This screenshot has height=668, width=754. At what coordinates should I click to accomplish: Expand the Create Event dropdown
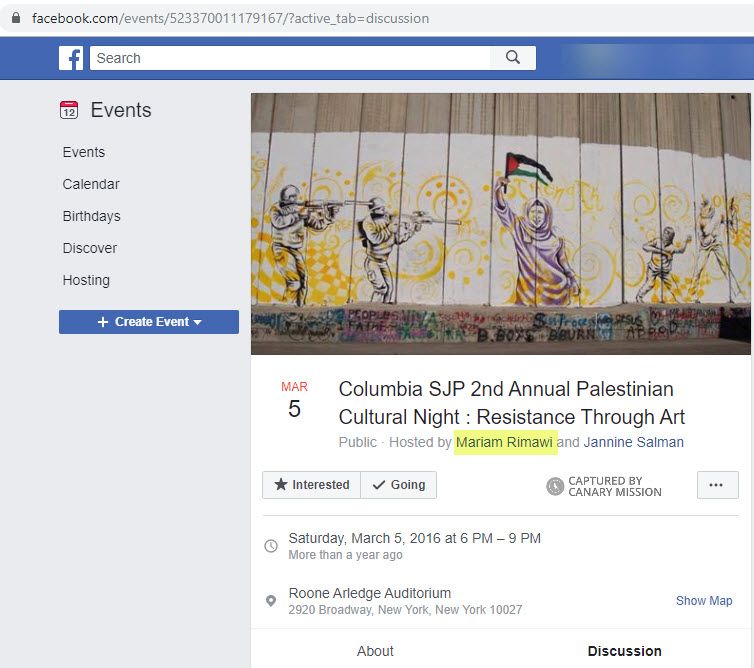pyautogui.click(x=149, y=322)
